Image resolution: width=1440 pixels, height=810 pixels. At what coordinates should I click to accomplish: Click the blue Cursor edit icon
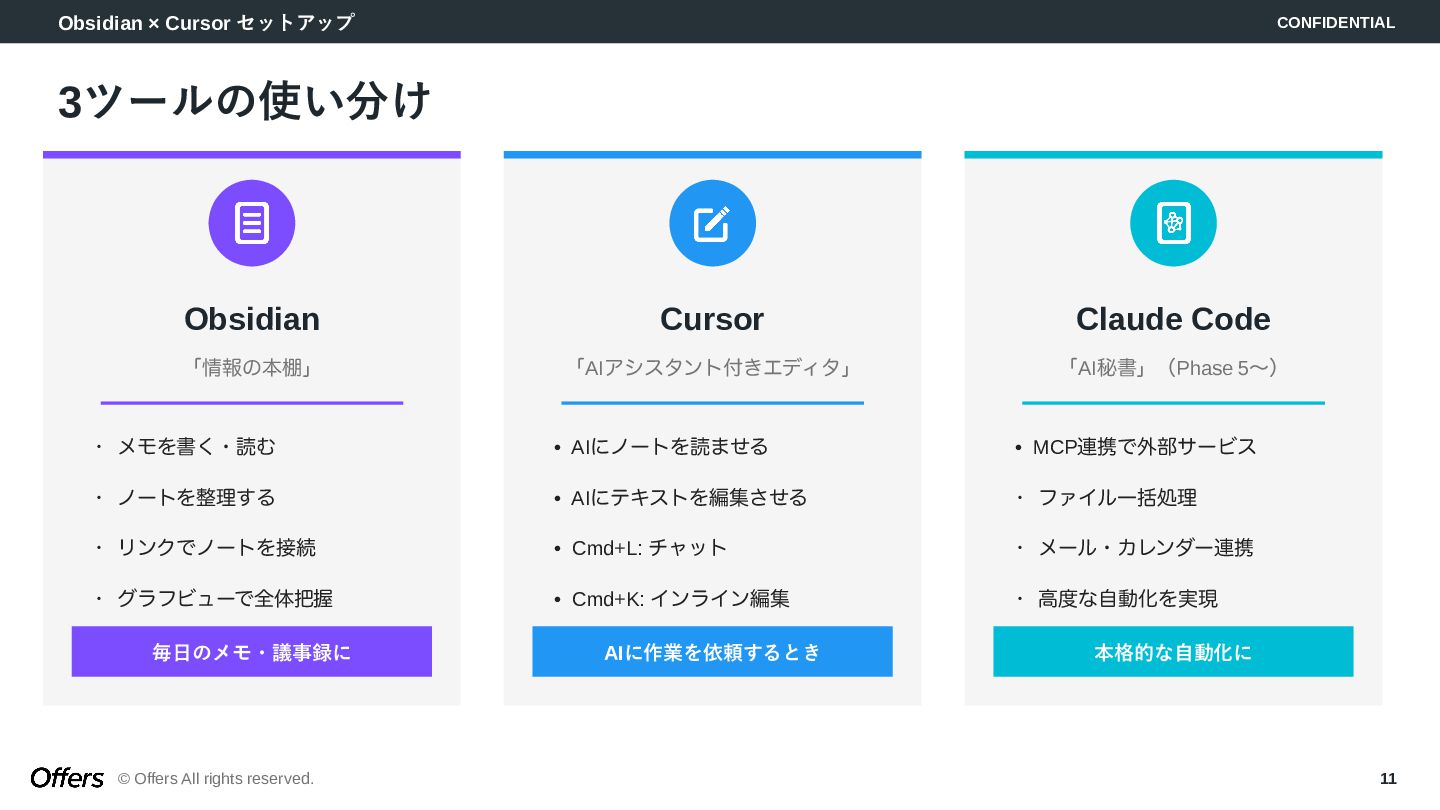[x=712, y=223]
